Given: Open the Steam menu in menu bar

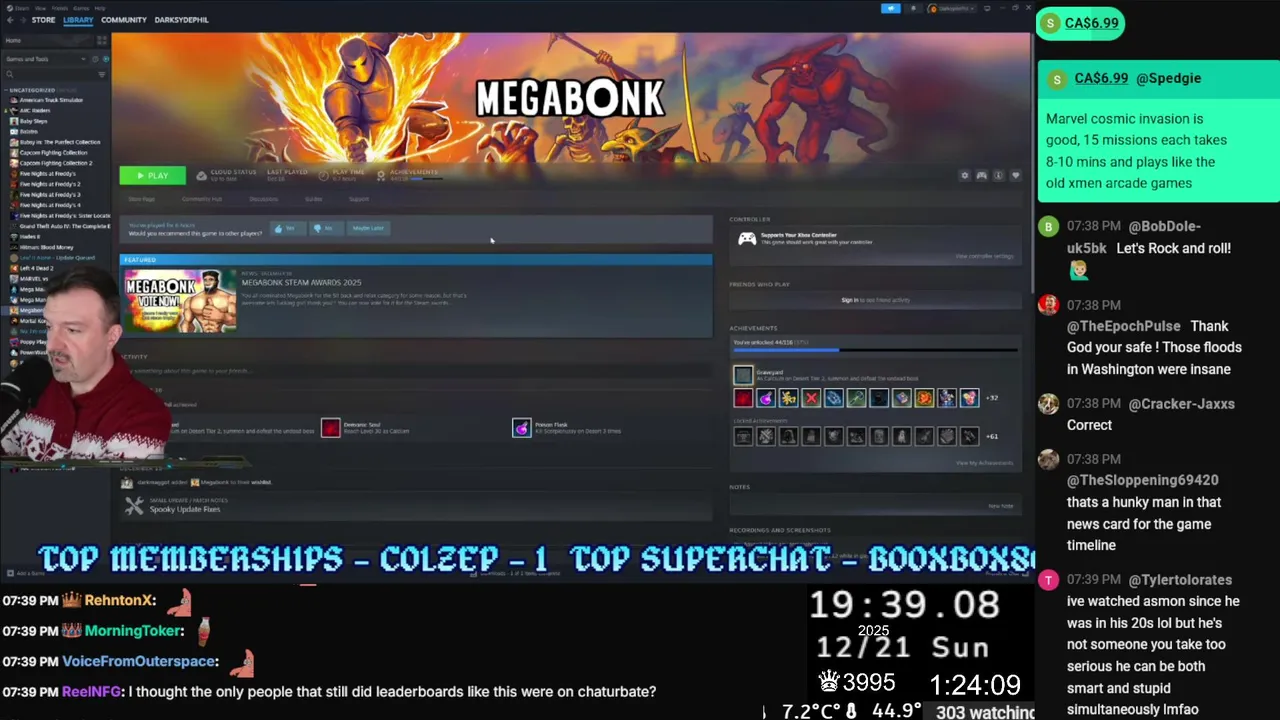Looking at the screenshot, I should tap(22, 8).
